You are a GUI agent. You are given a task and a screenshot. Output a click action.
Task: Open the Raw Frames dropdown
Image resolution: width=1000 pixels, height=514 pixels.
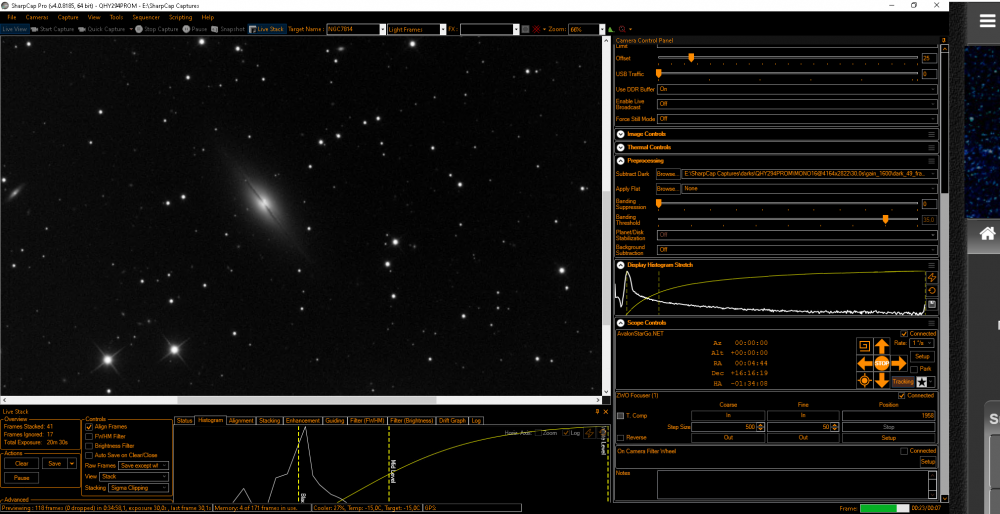pyautogui.click(x=144, y=466)
